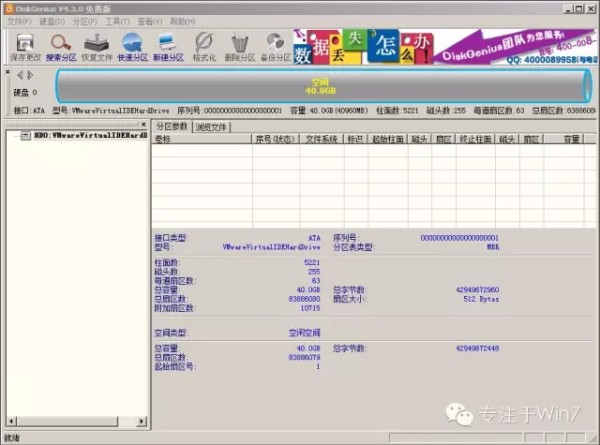The height and width of the screenshot is (445, 600).
Task: Click the 40.0GB free space disk bar
Action: 323,86
